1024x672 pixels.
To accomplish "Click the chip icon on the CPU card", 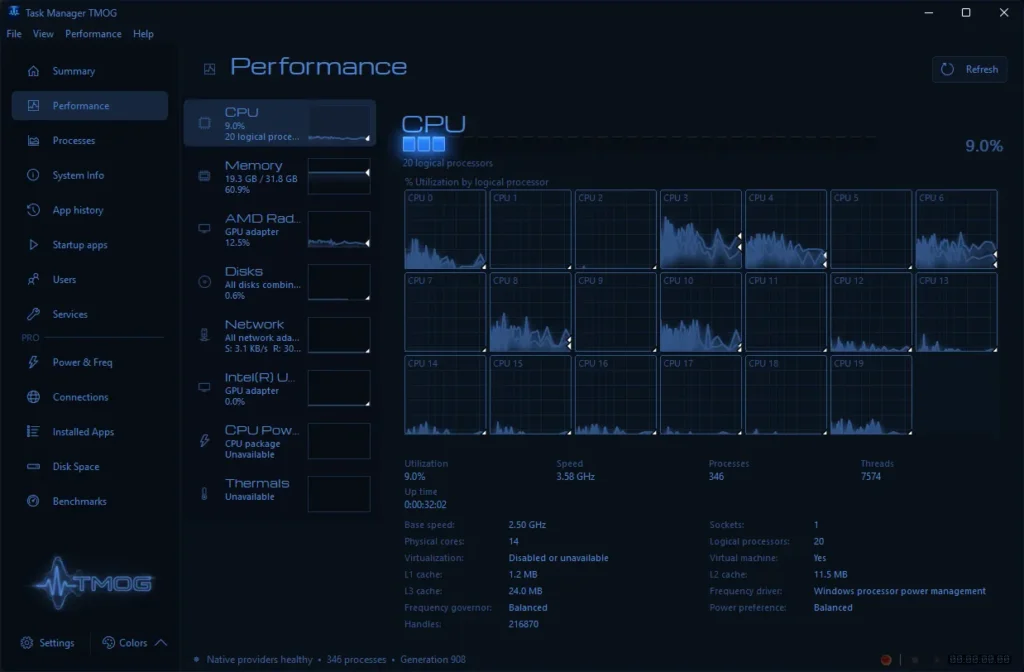I will (204, 123).
